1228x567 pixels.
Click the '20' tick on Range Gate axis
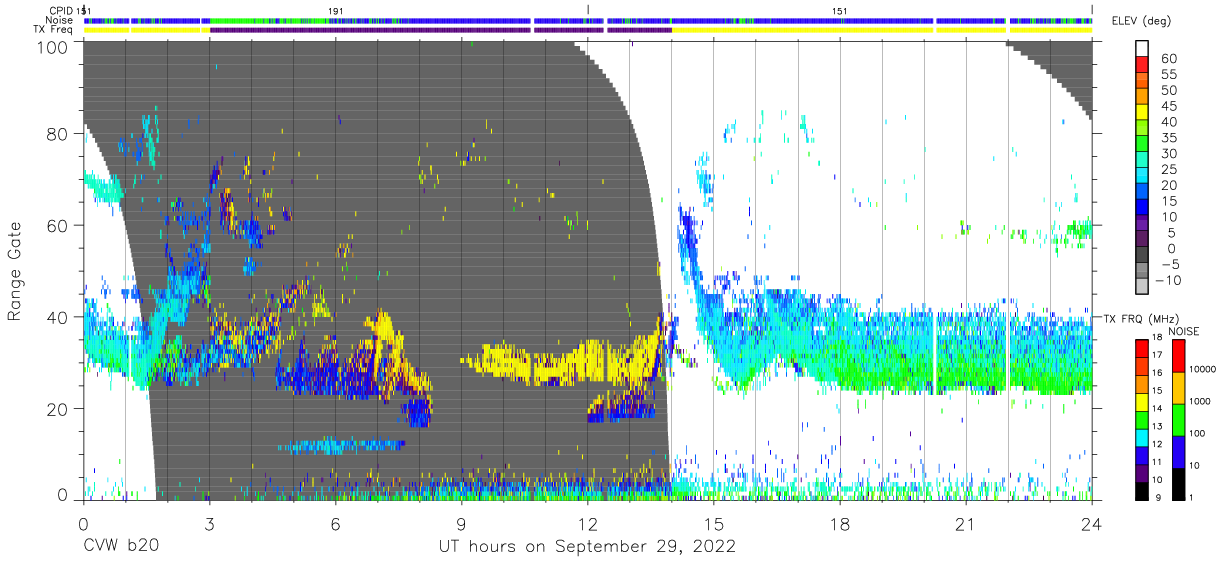(59, 409)
